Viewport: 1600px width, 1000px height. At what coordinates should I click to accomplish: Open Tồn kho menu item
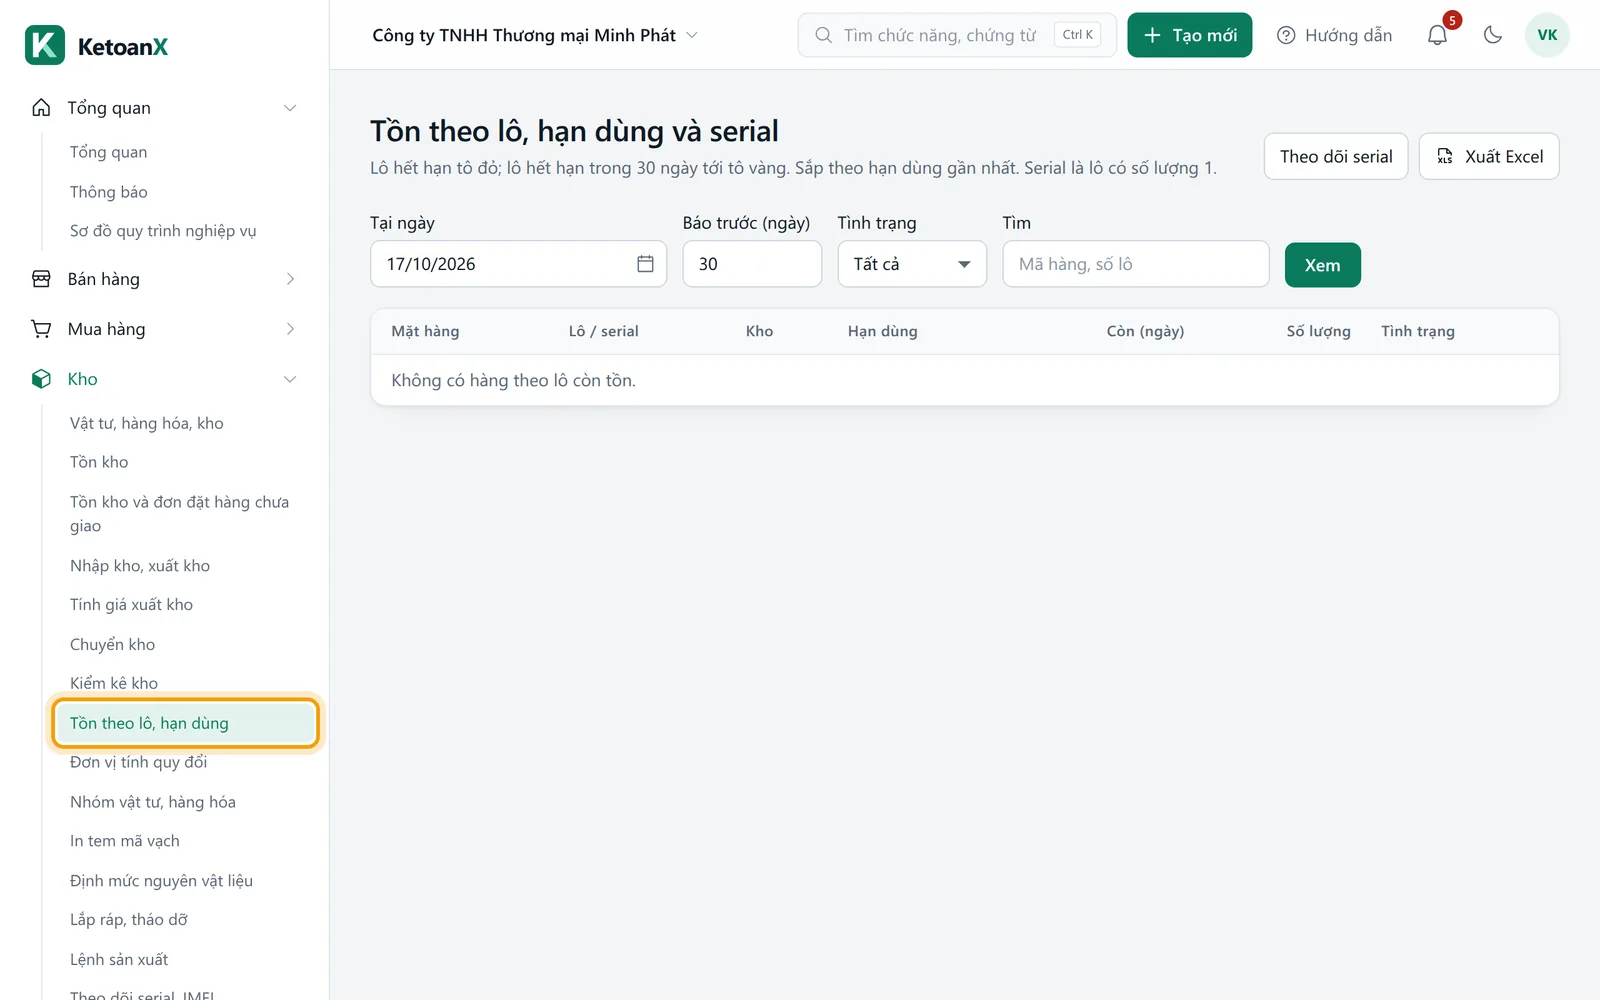[x=99, y=462]
